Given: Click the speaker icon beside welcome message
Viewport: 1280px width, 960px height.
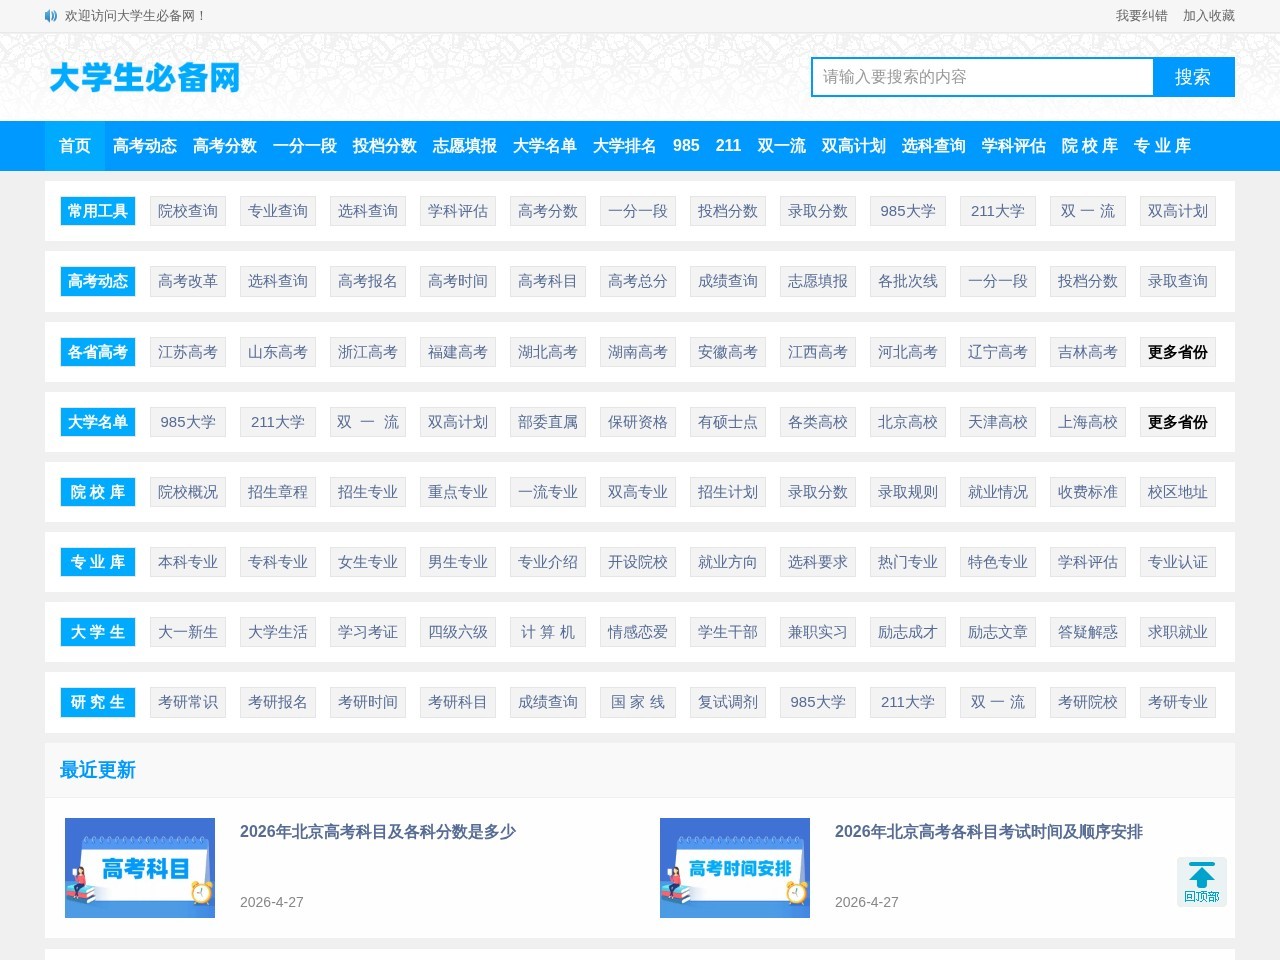Looking at the screenshot, I should tap(51, 16).
